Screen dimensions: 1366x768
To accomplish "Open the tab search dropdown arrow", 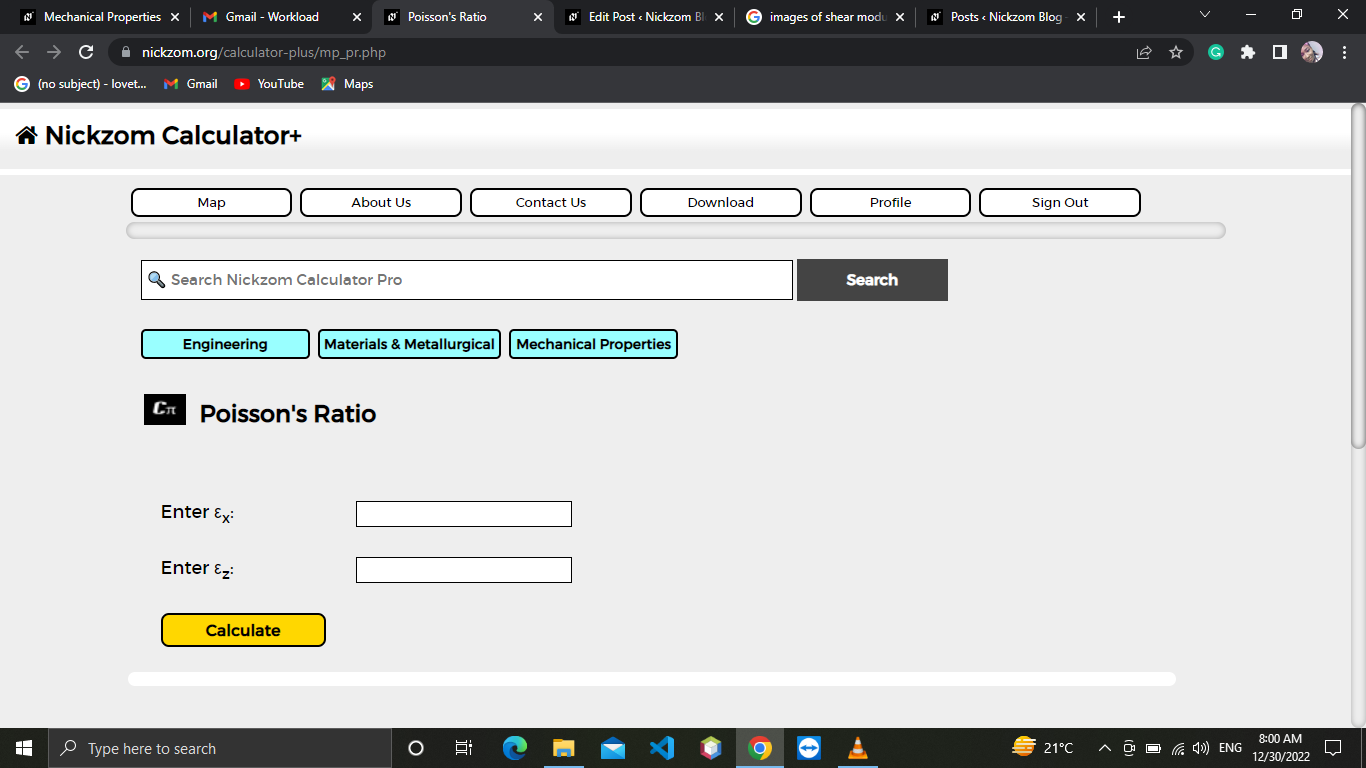I will tap(1204, 16).
